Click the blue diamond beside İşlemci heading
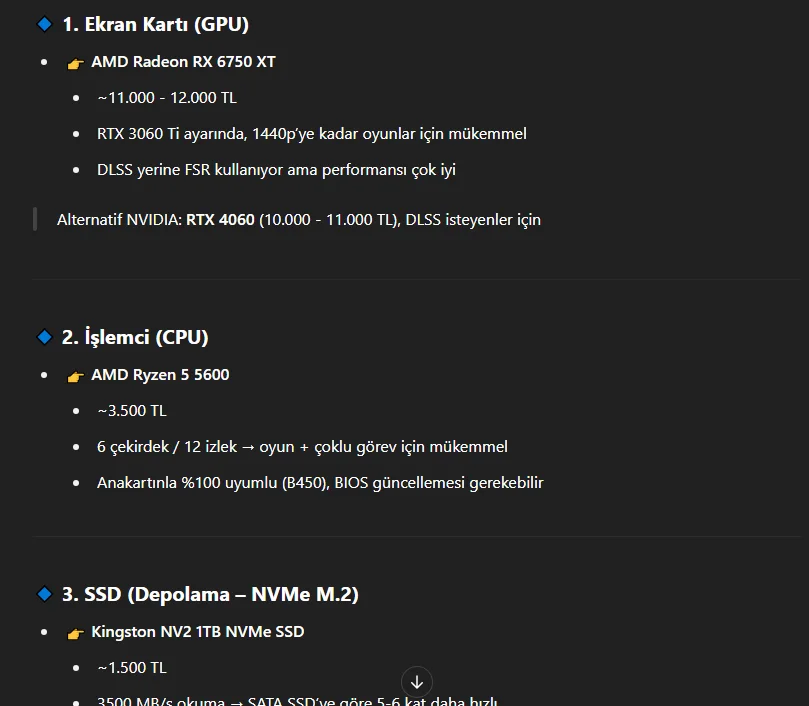This screenshot has width=809, height=706. 45,337
